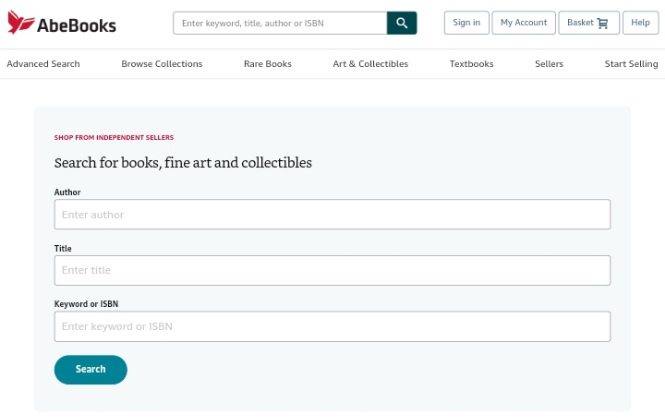
Task: Click the teal Search button
Action: pyautogui.click(x=91, y=370)
